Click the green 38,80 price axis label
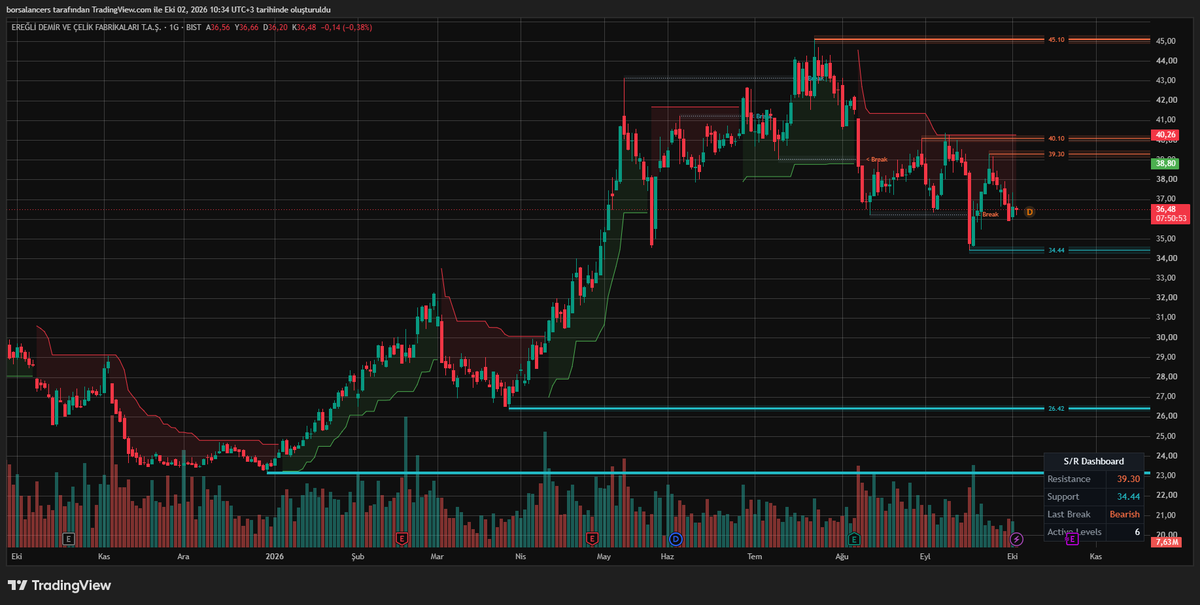Screen dimensions: 1200x605 pos(1165,163)
